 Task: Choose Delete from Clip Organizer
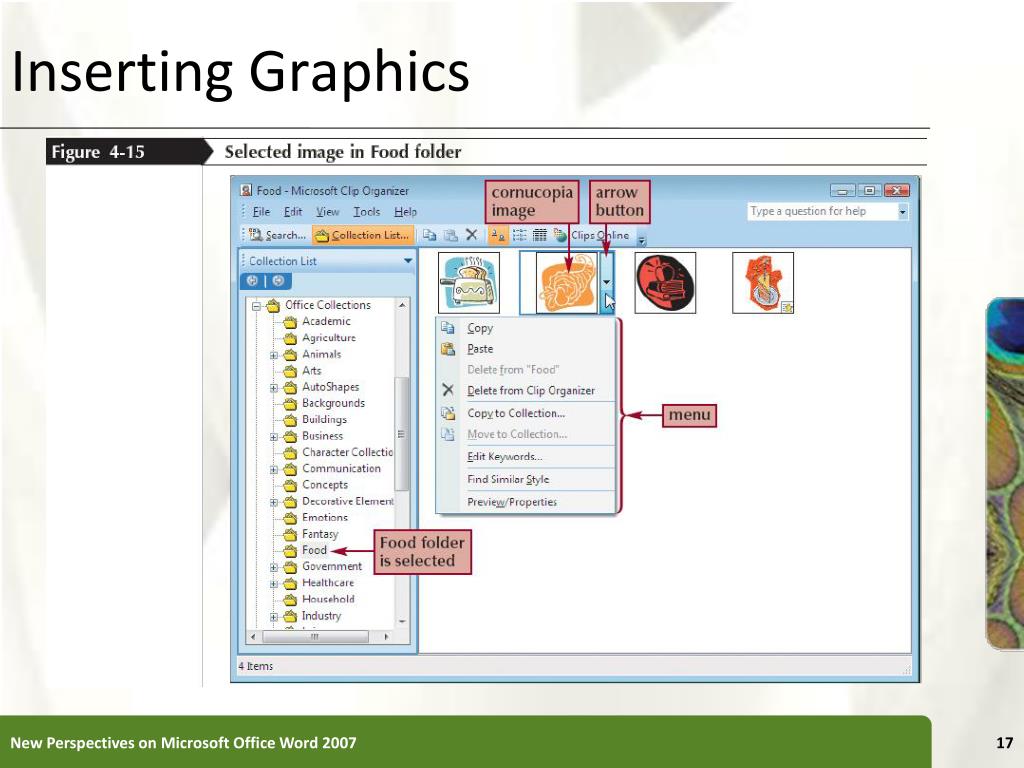(526, 391)
